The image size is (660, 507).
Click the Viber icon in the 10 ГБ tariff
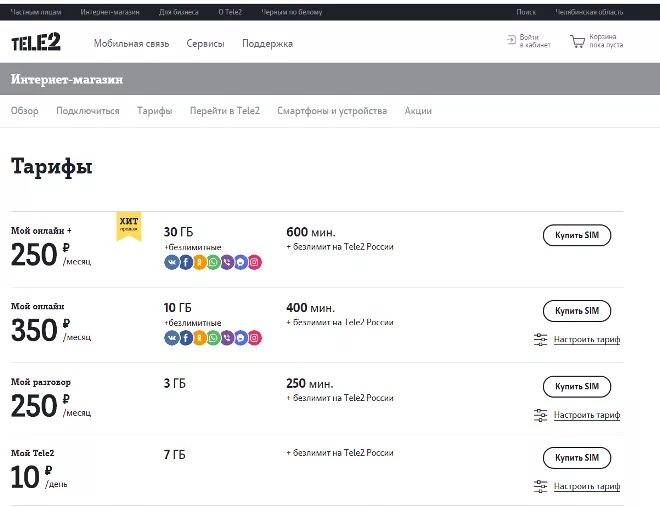tap(227, 338)
